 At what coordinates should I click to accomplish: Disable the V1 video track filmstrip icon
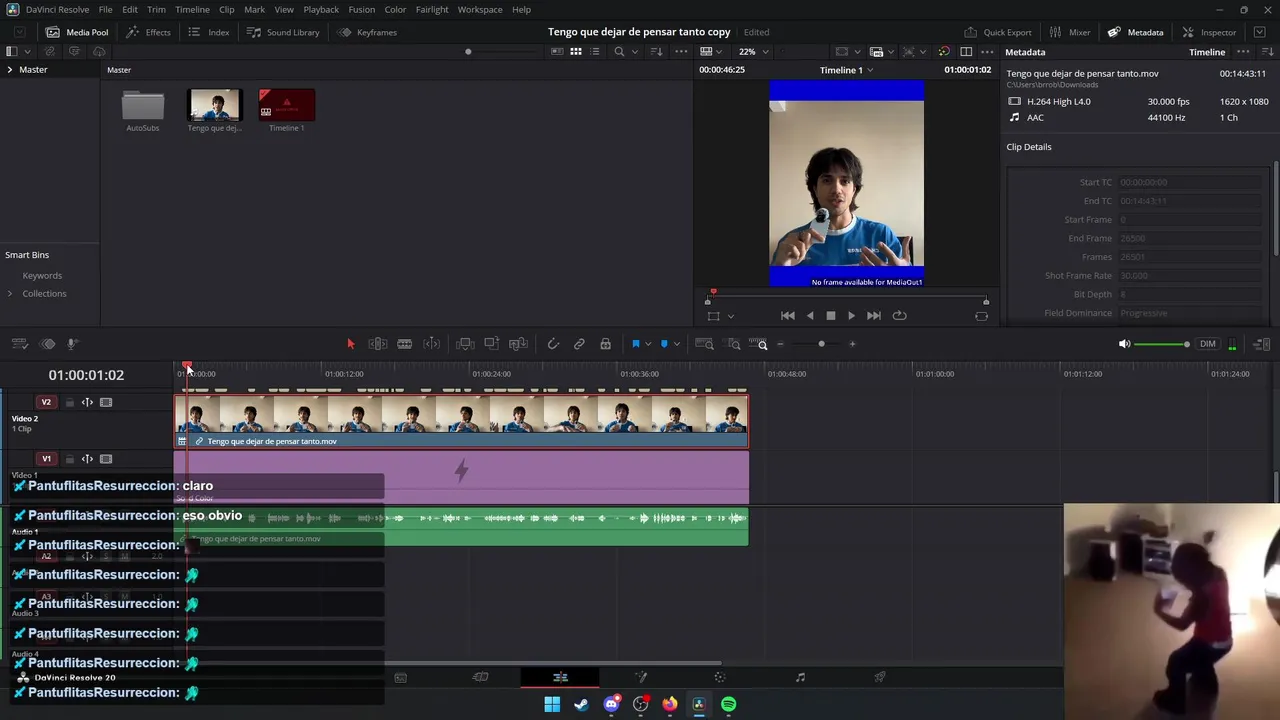pos(106,459)
